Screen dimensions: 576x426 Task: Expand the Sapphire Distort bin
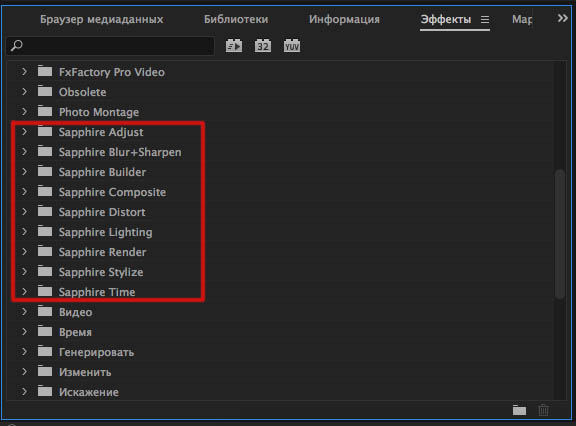point(24,211)
